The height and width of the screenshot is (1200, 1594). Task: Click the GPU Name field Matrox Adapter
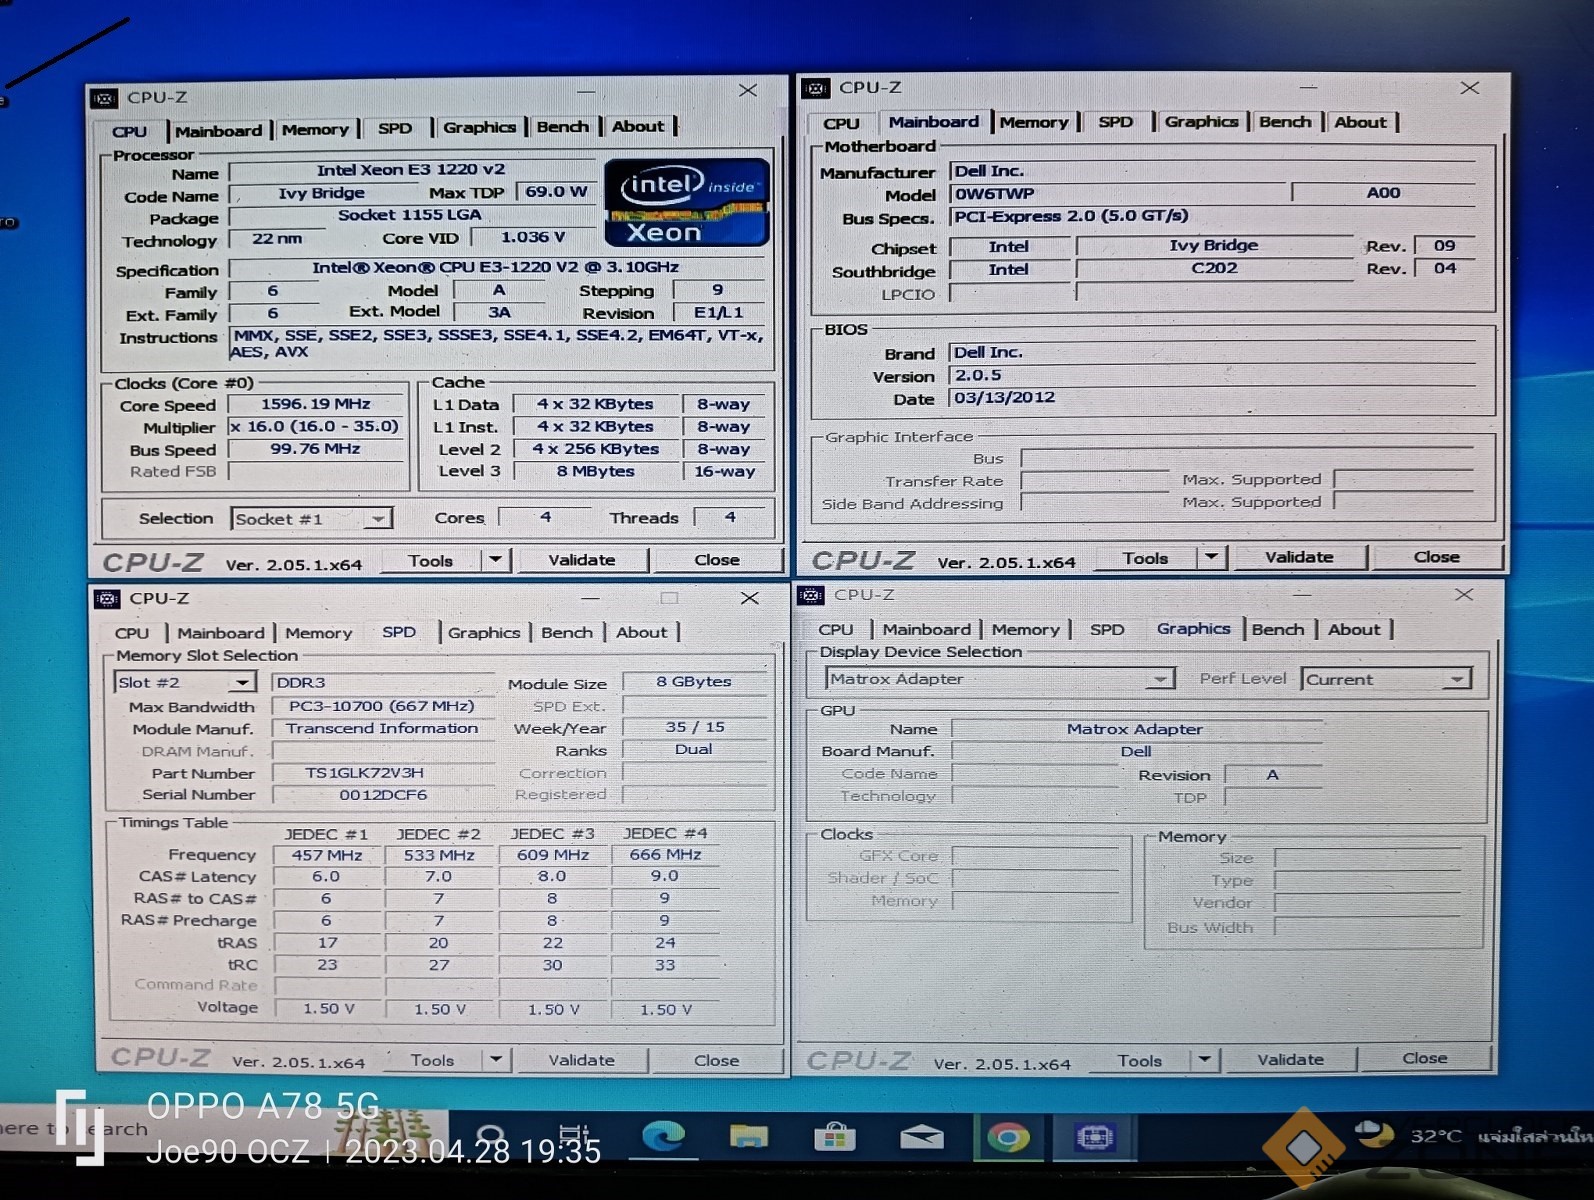(x=1135, y=729)
